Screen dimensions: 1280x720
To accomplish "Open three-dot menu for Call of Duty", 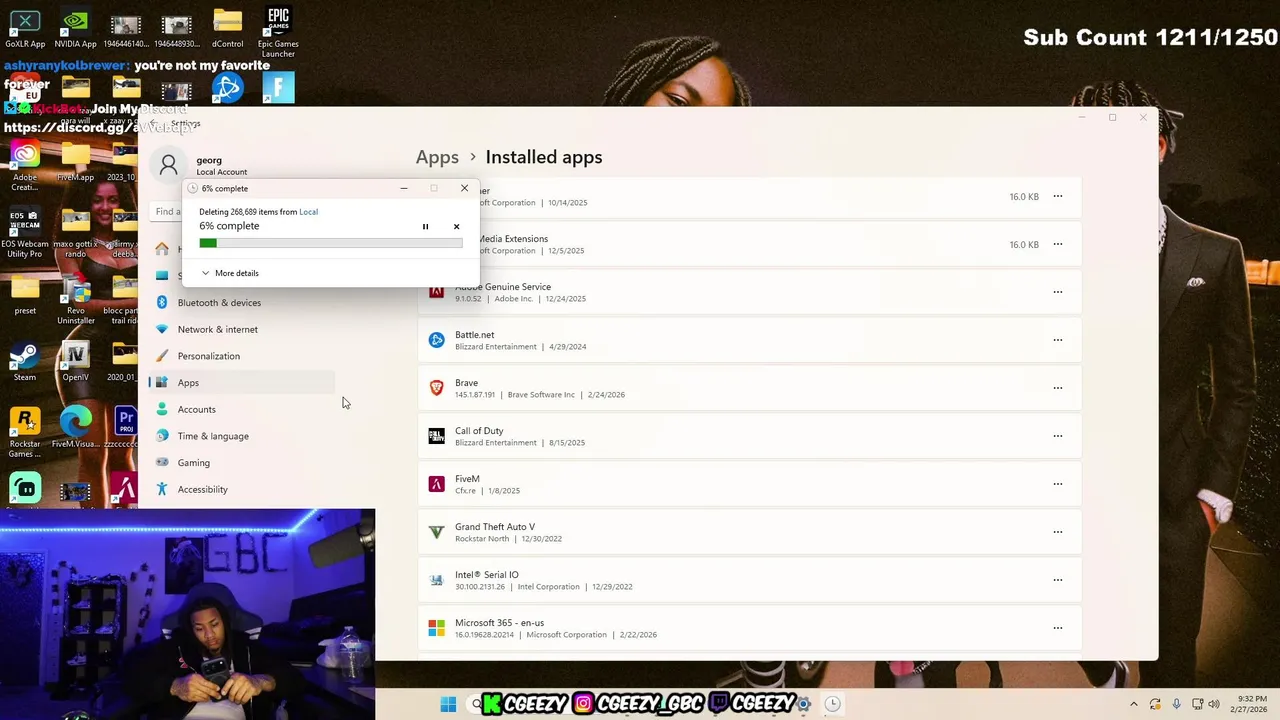I will pos(1057,436).
